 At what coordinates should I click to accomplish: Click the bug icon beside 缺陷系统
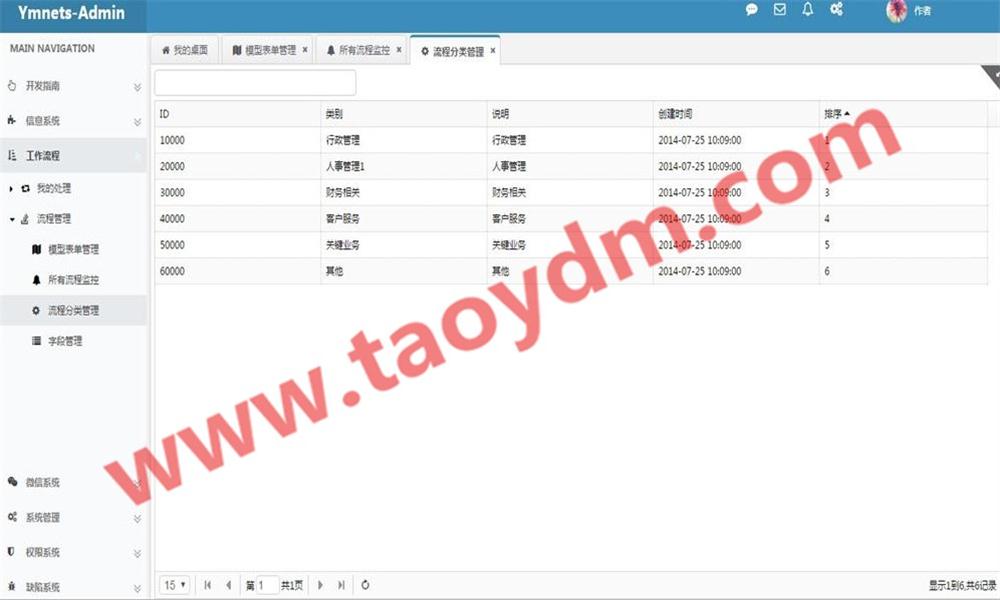(11, 586)
